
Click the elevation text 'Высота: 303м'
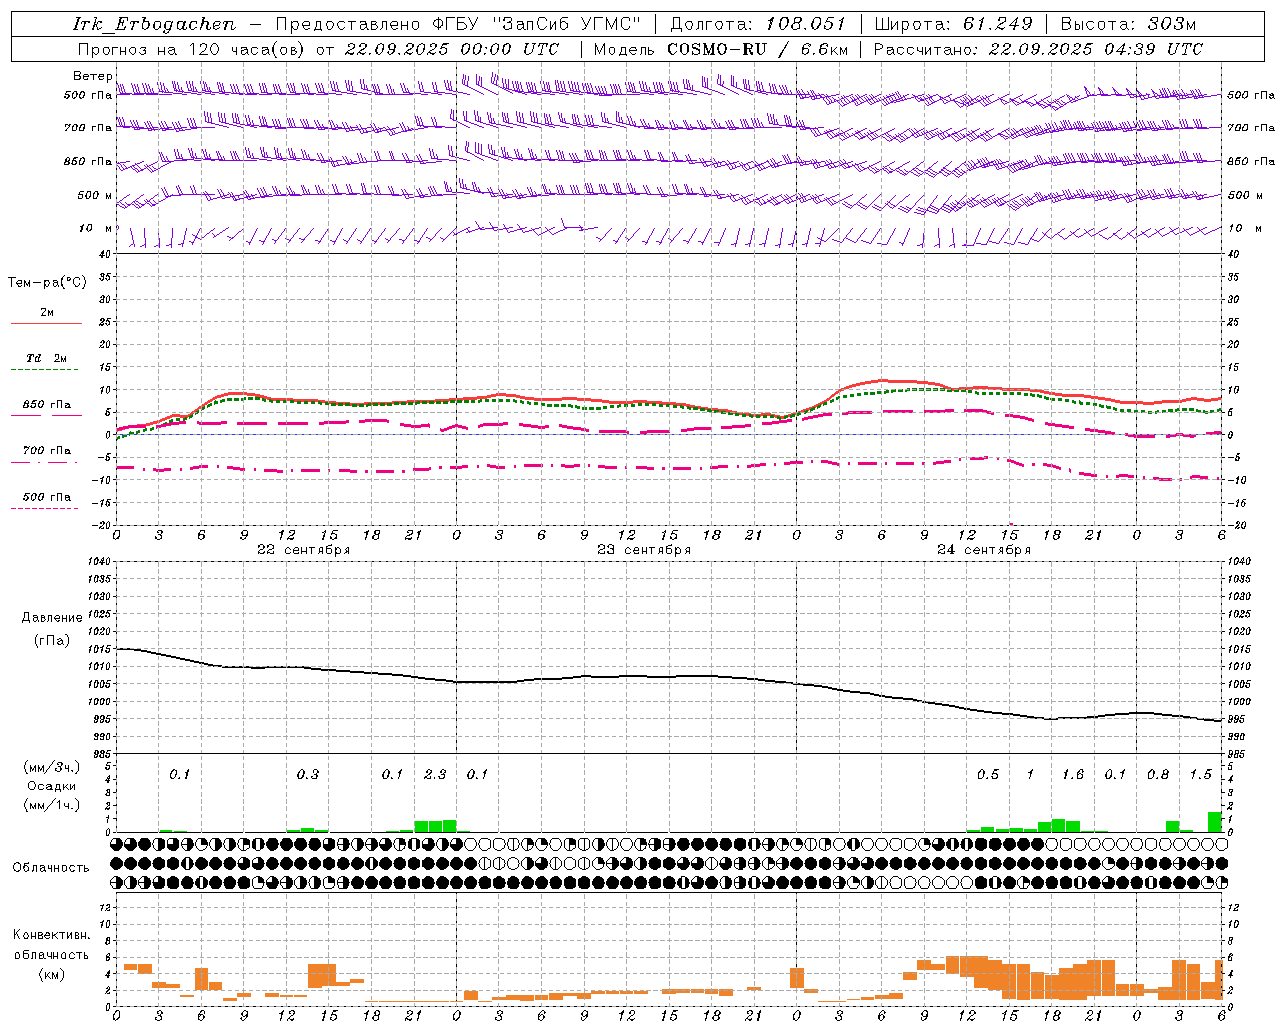[x=1128, y=24]
